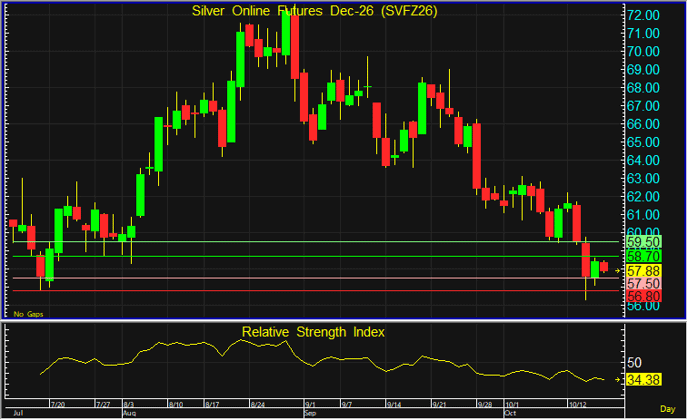Click the 7/27 date label
688x420 pixels.
point(103,404)
